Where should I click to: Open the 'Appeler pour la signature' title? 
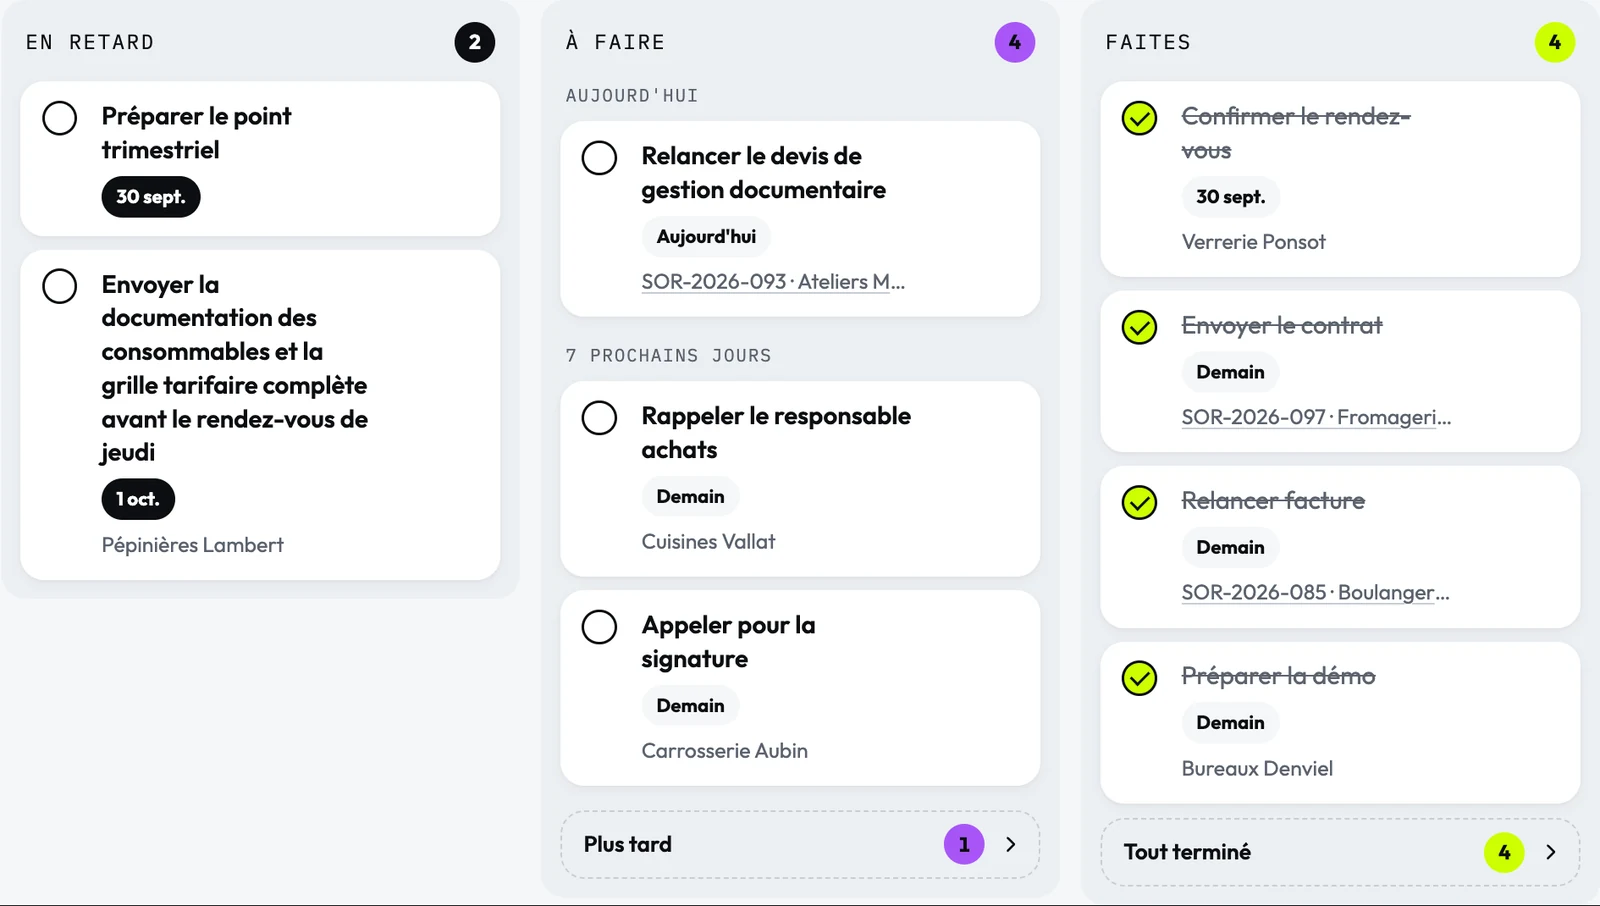click(728, 642)
